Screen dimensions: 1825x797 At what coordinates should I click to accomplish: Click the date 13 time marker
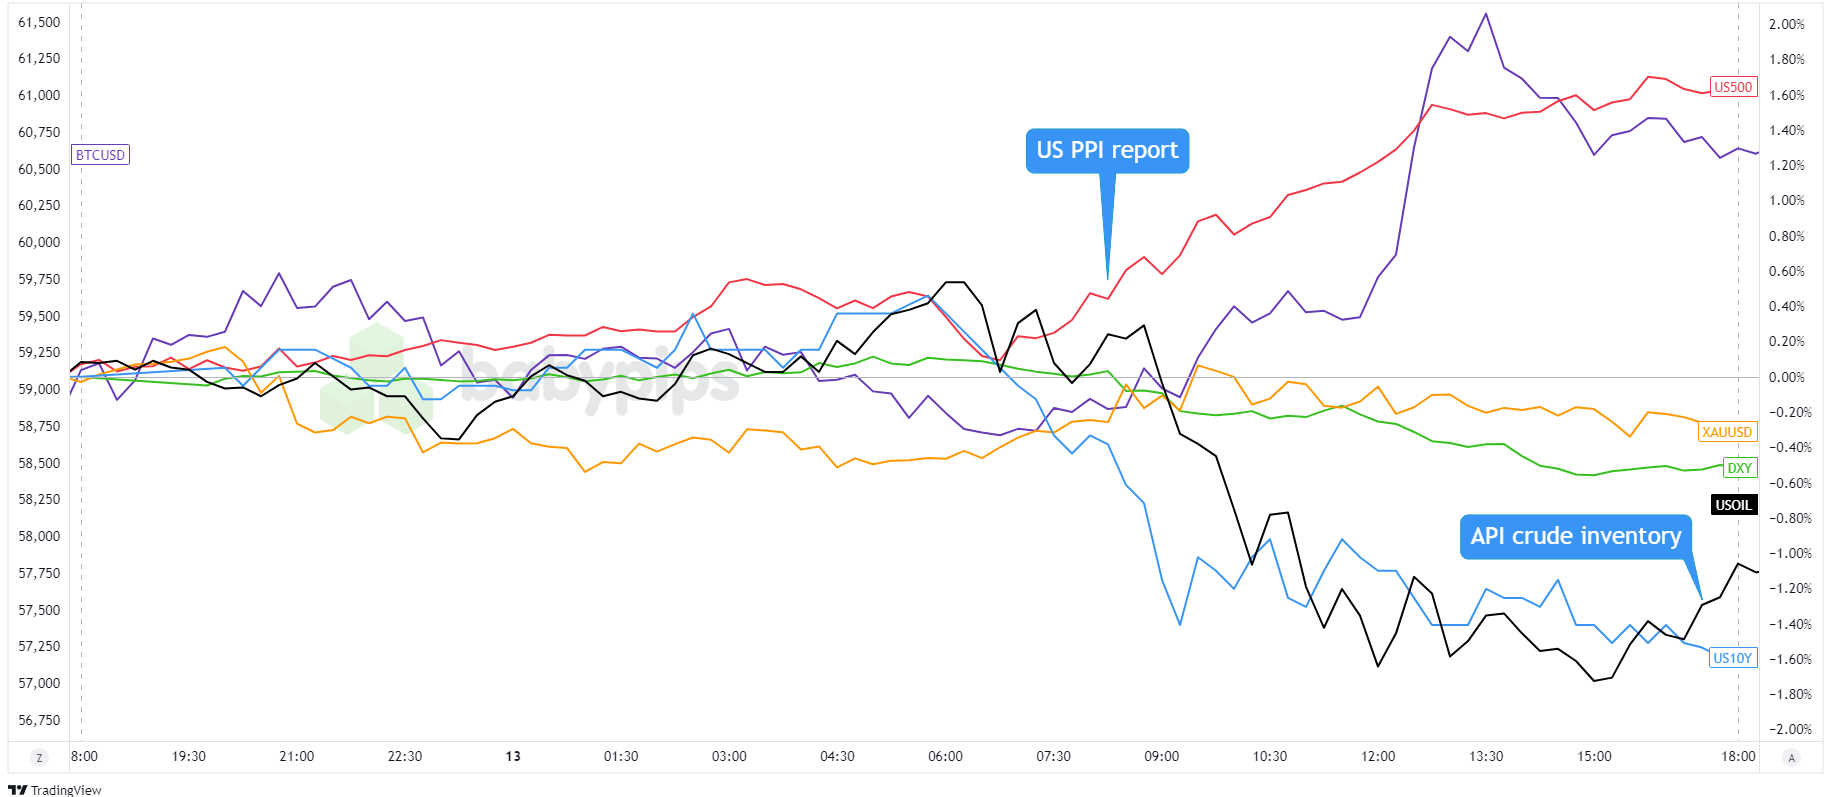tap(513, 756)
